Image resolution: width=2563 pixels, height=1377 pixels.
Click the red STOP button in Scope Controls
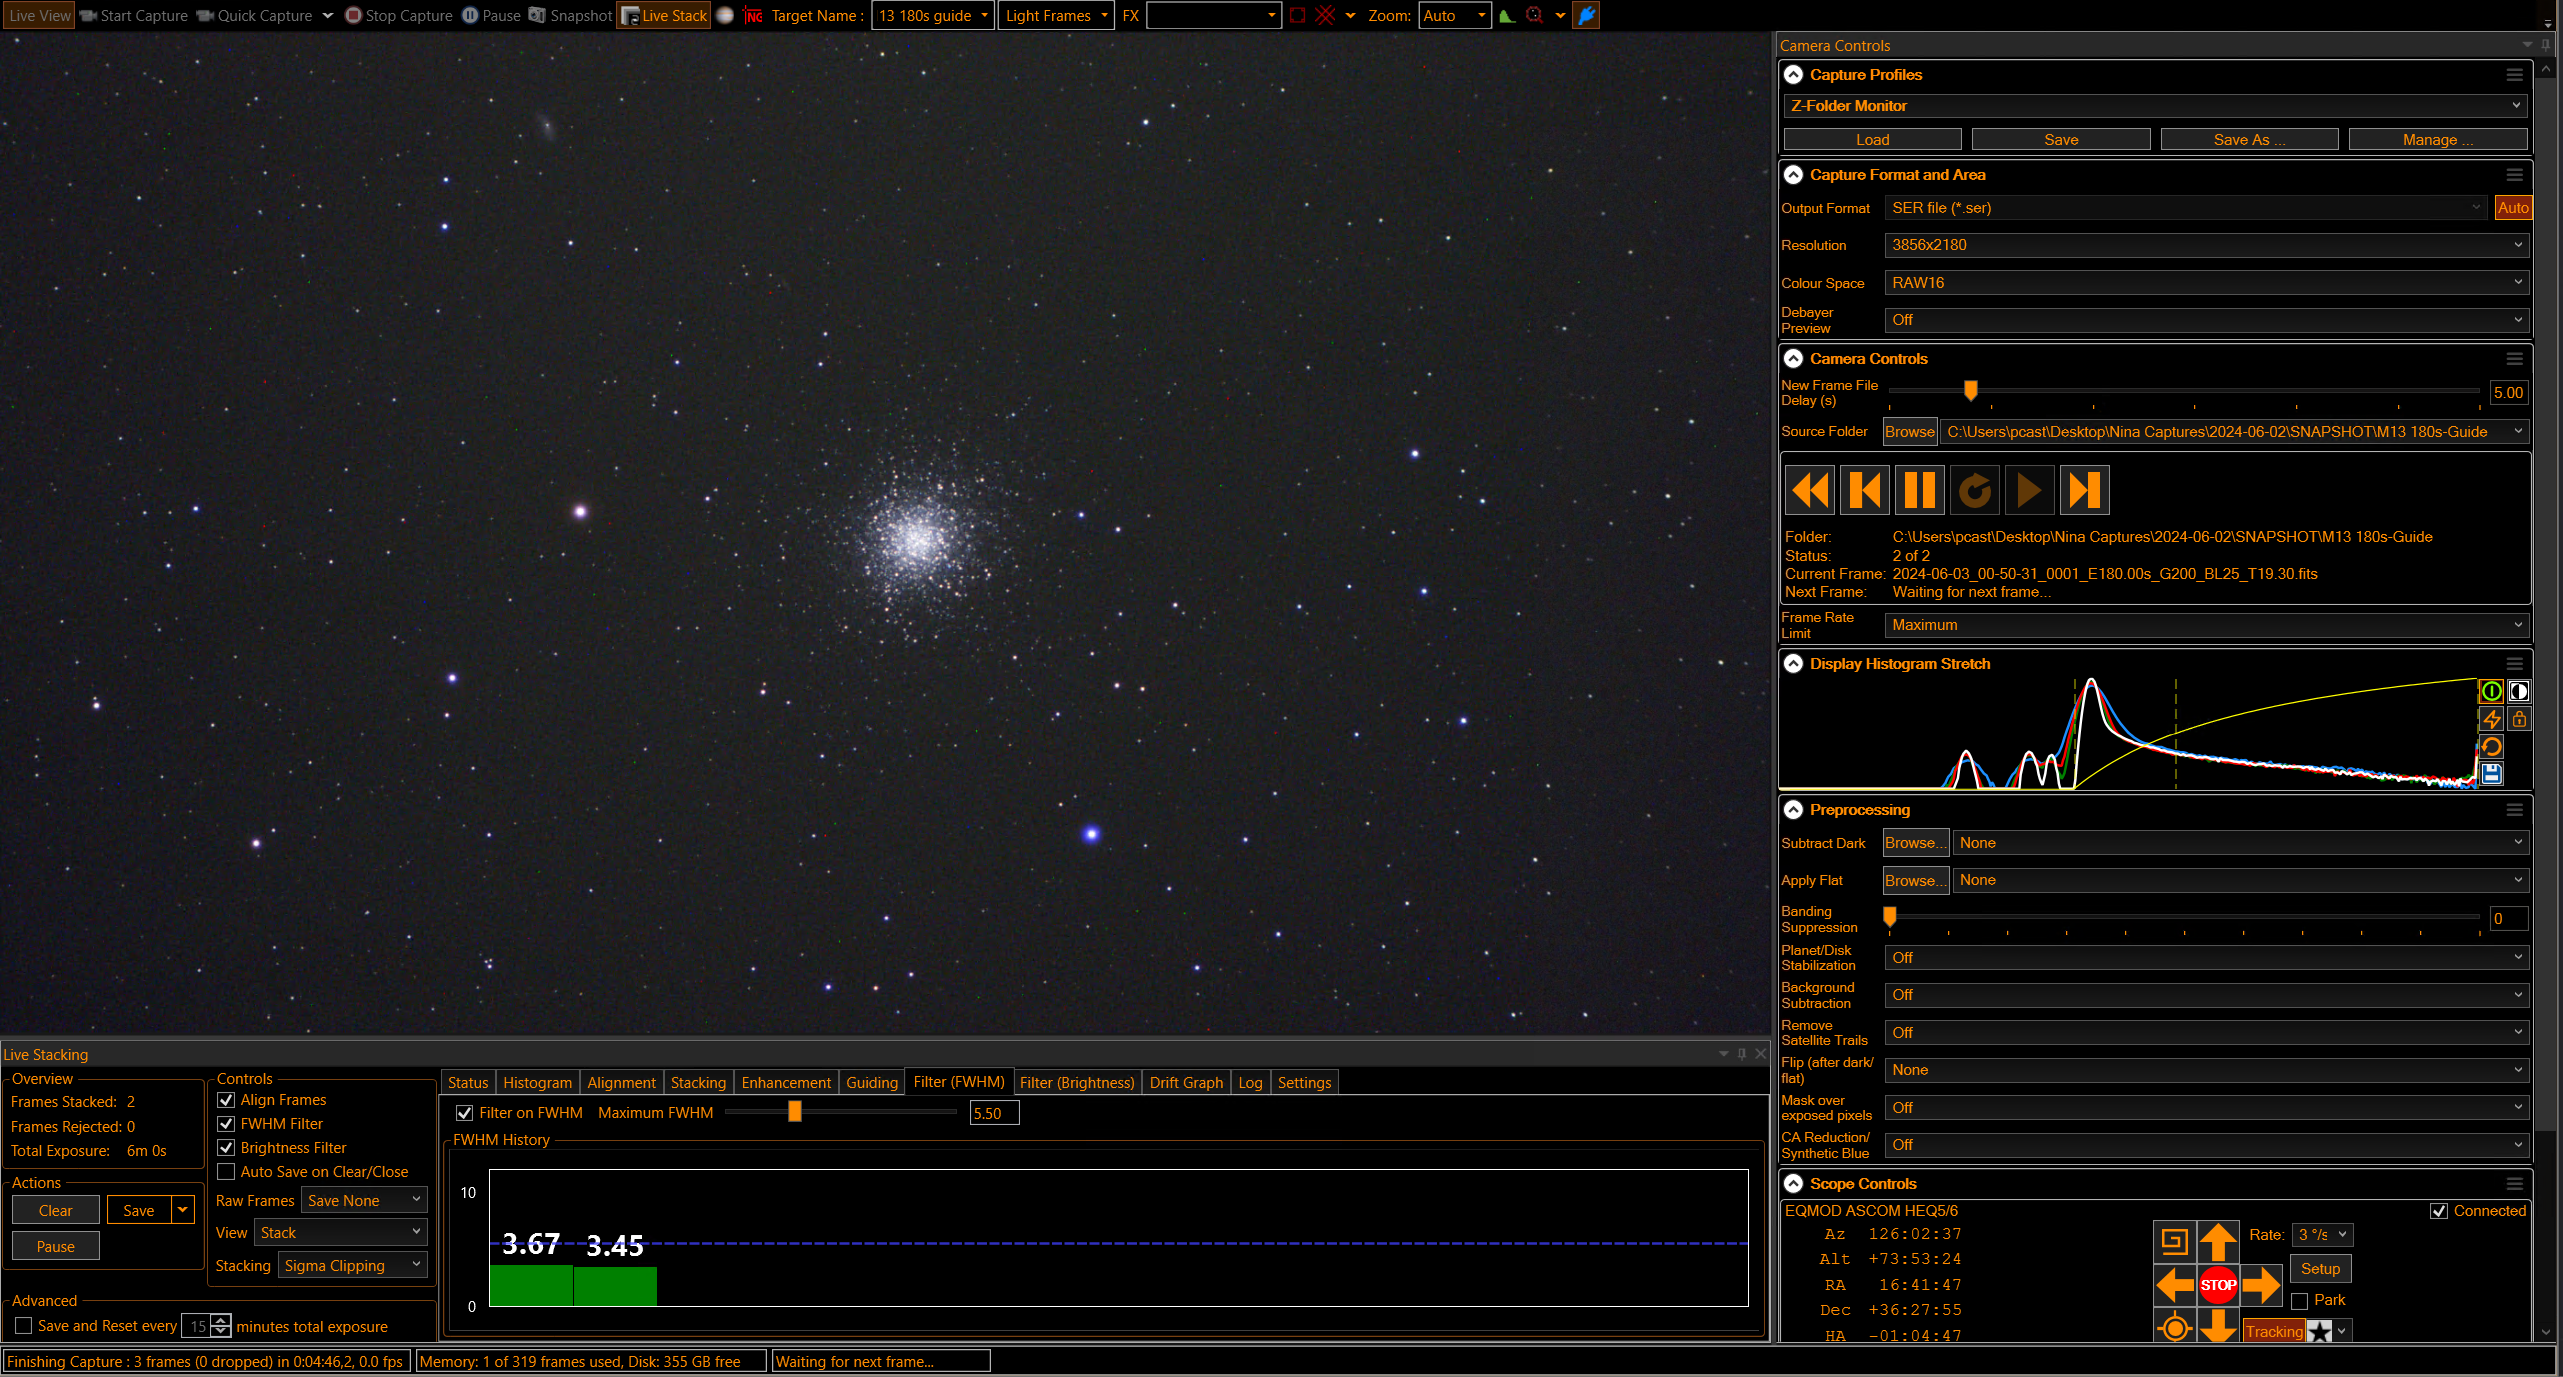[x=2218, y=1285]
